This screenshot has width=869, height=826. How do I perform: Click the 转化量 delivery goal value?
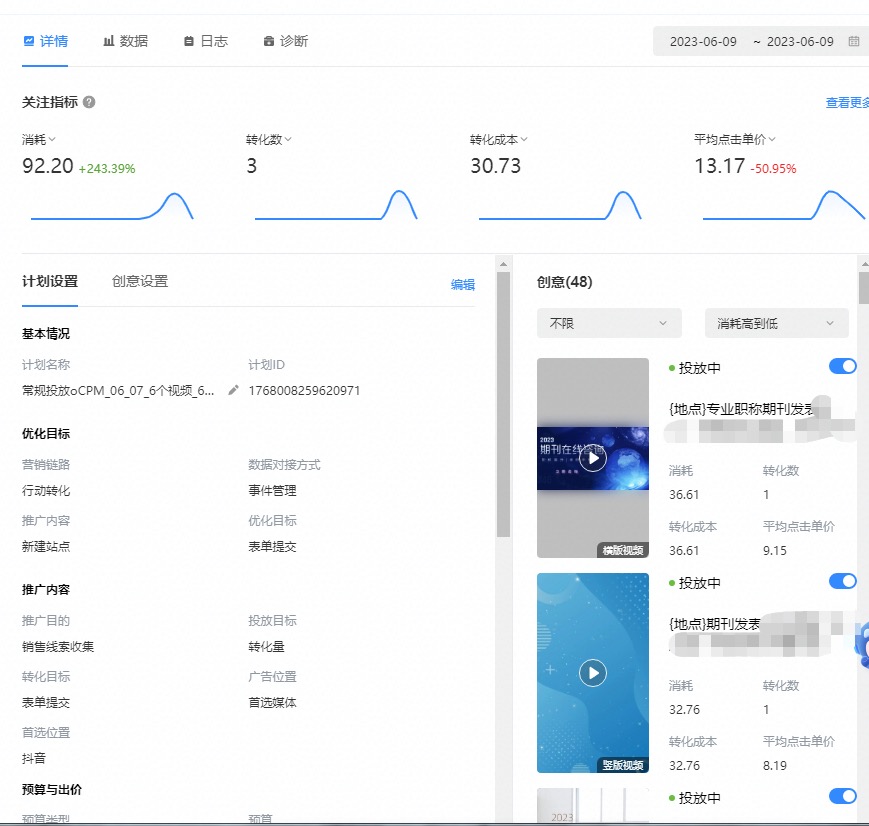(267, 646)
